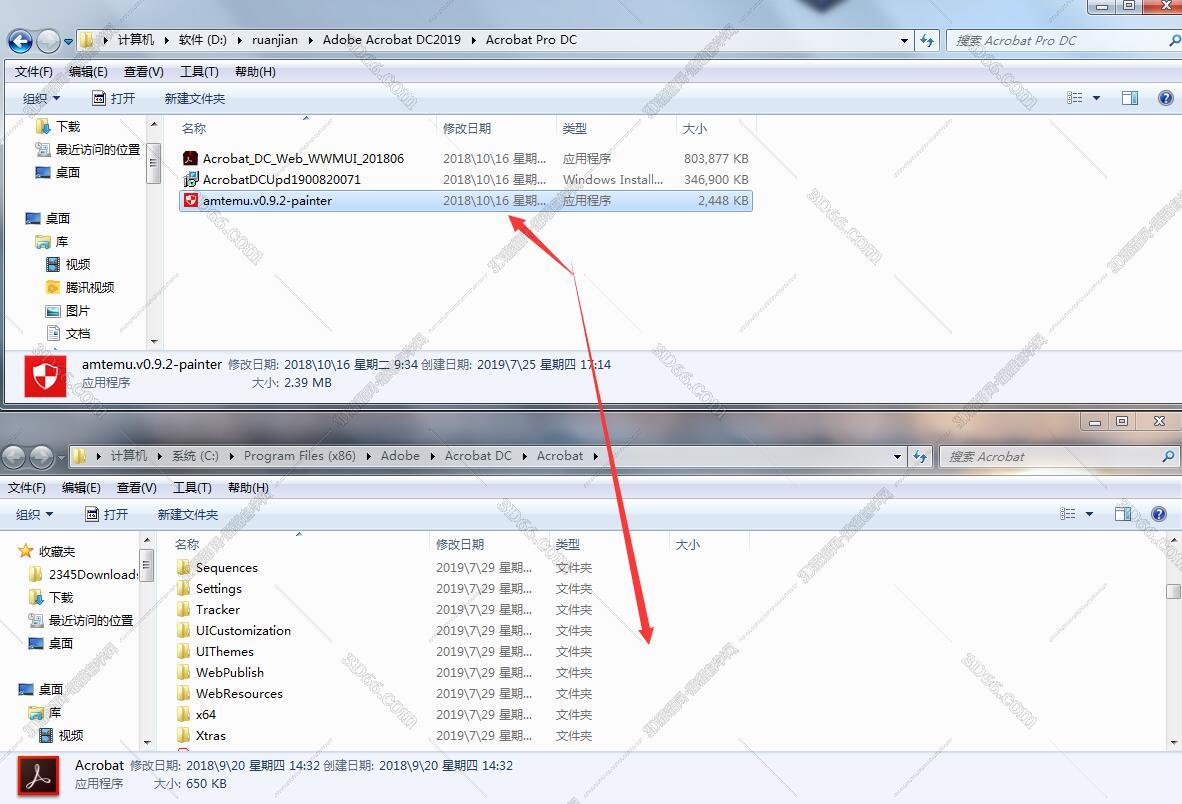1182x804 pixels.
Task: Click refresh icon in lower window address bar
Action: pos(920,457)
